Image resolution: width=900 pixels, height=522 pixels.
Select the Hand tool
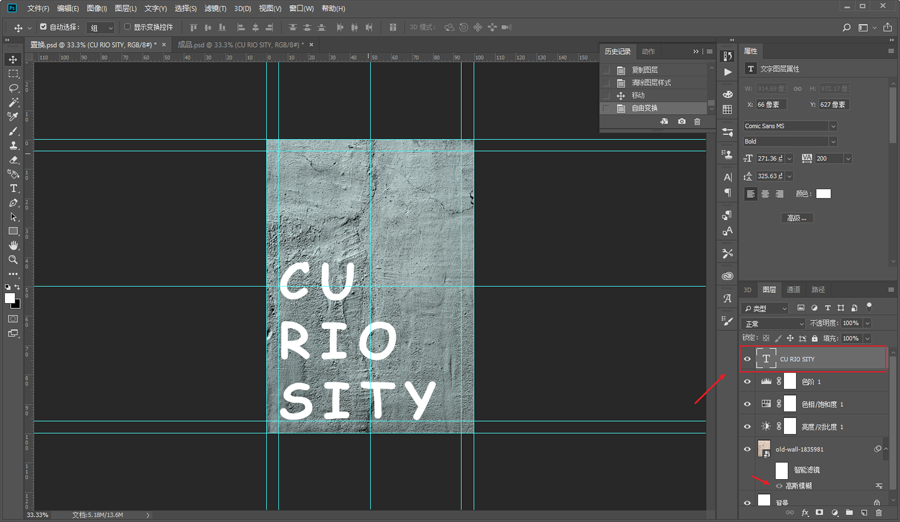tap(13, 245)
